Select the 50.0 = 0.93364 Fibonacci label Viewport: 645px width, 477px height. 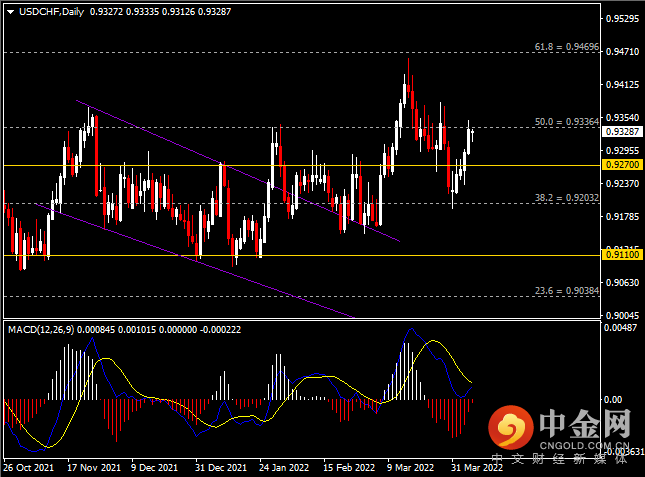(567, 121)
